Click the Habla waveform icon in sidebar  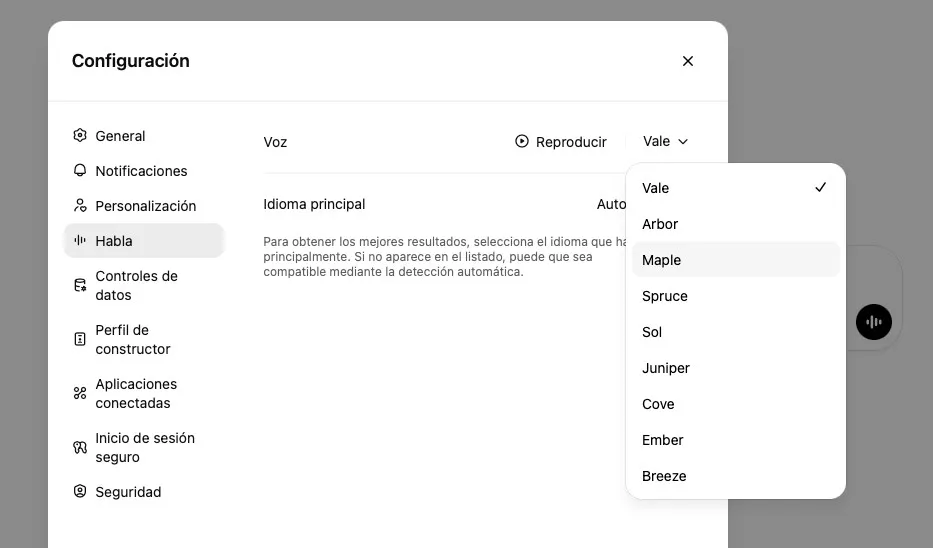tap(80, 240)
